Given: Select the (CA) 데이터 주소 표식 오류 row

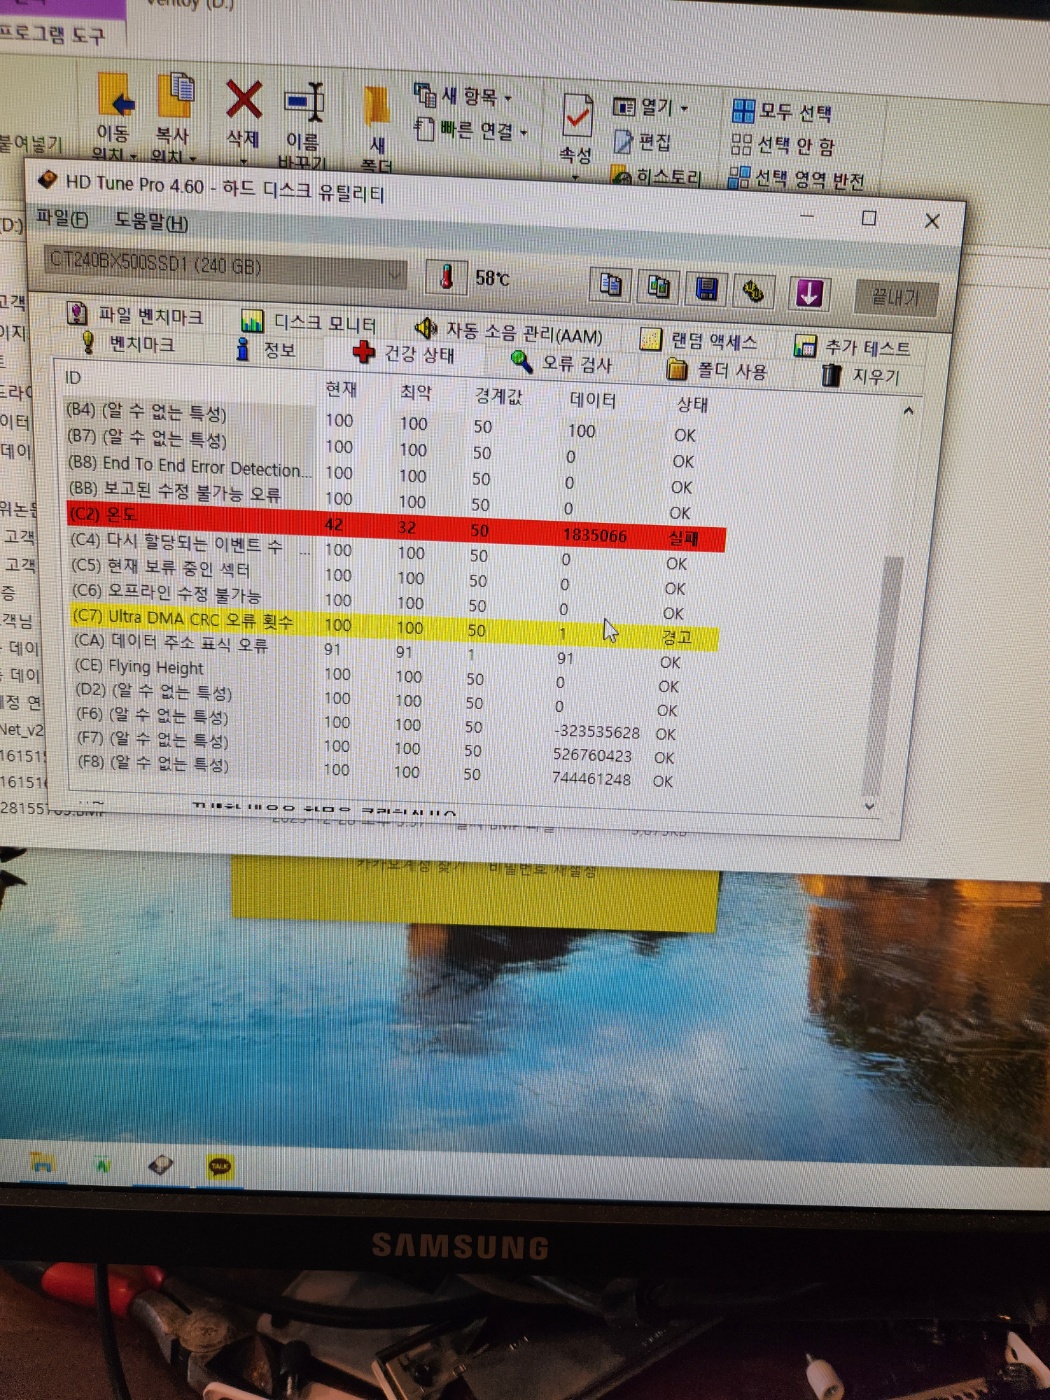Looking at the screenshot, I should click(x=378, y=650).
